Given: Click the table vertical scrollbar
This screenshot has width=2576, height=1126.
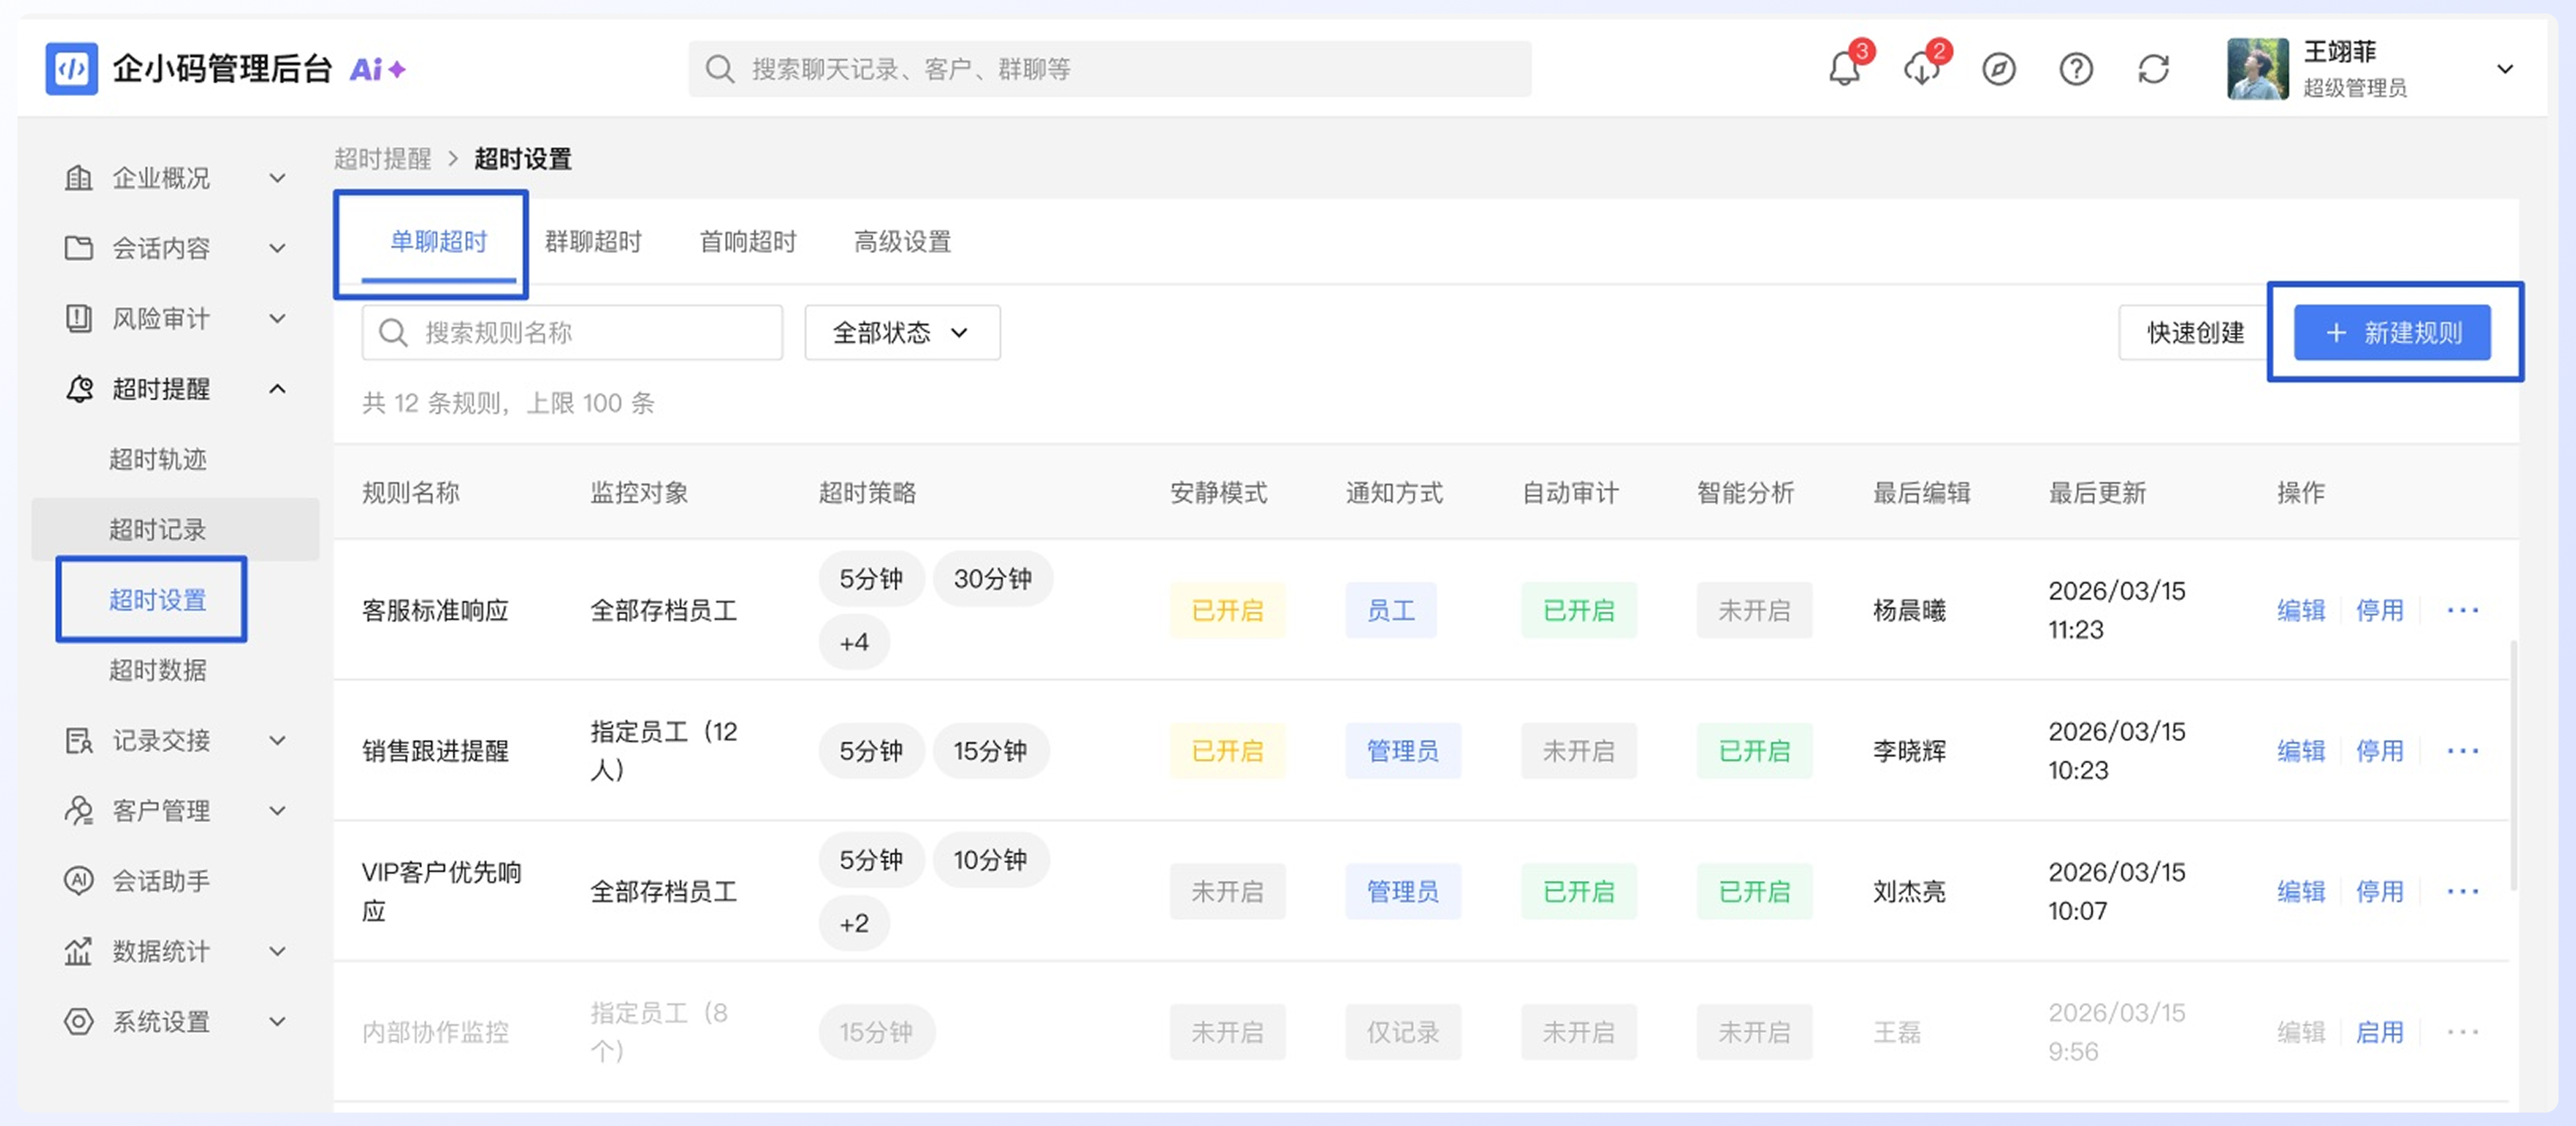Looking at the screenshot, I should pyautogui.click(x=2513, y=765).
